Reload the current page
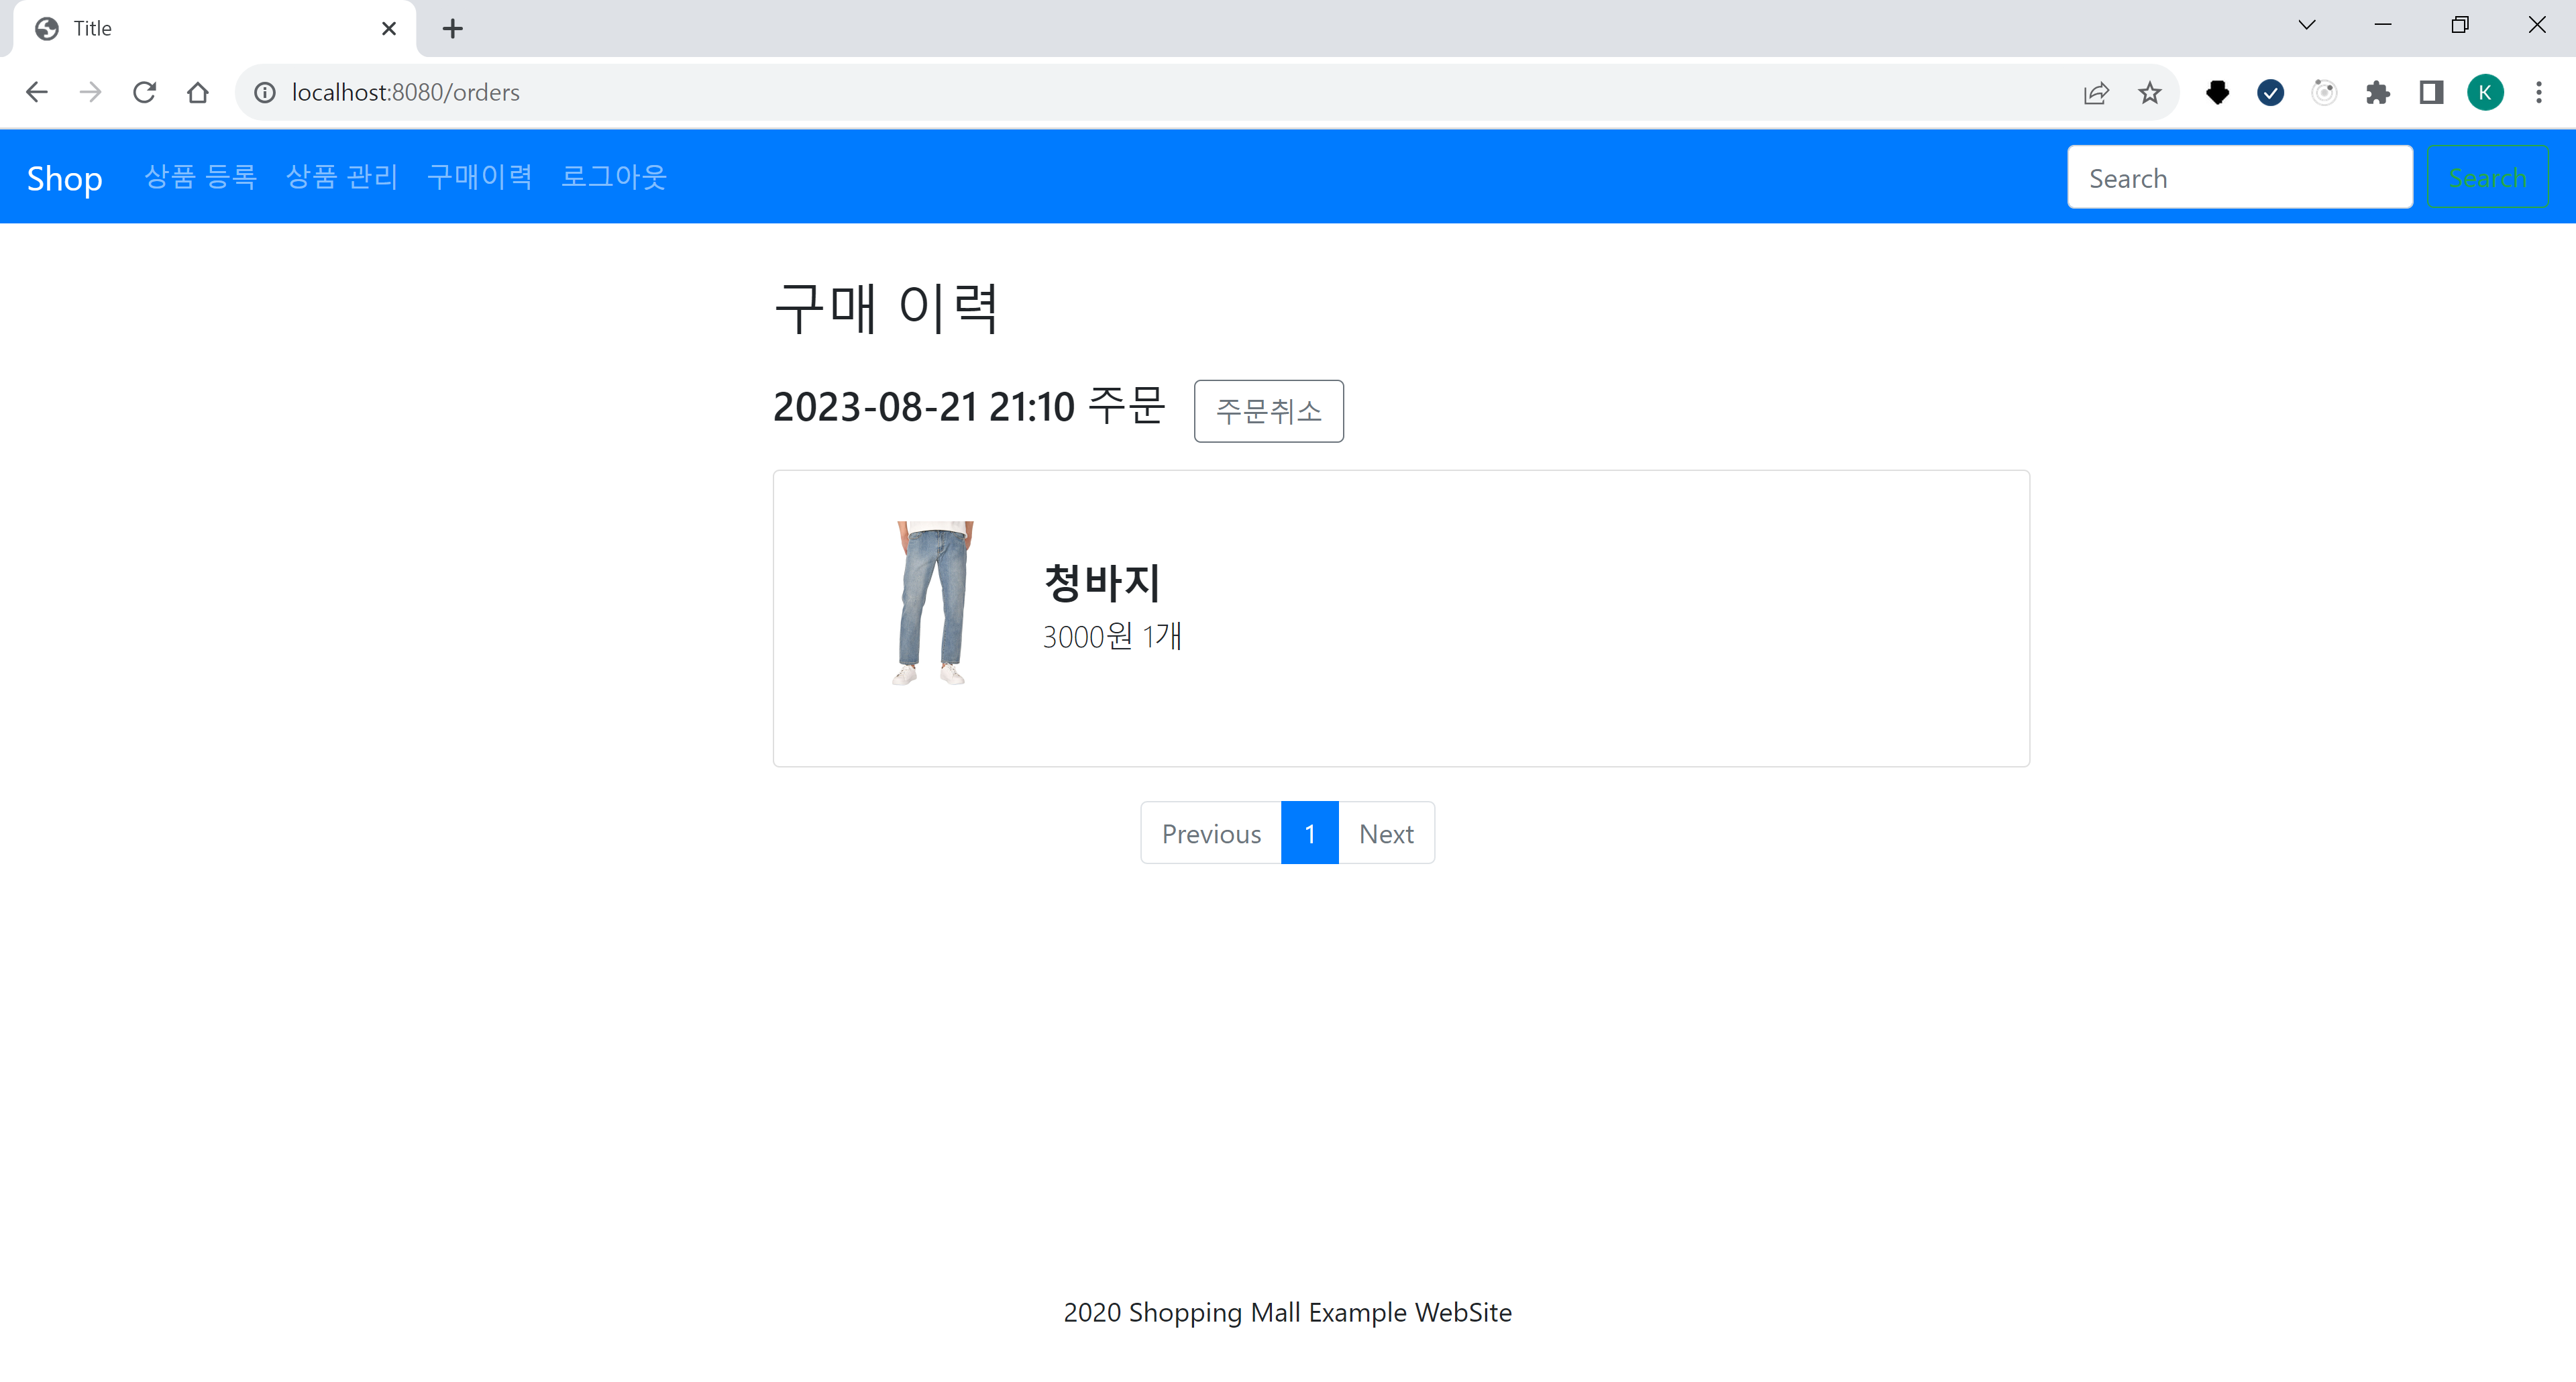The width and height of the screenshot is (2576, 1382). [145, 92]
